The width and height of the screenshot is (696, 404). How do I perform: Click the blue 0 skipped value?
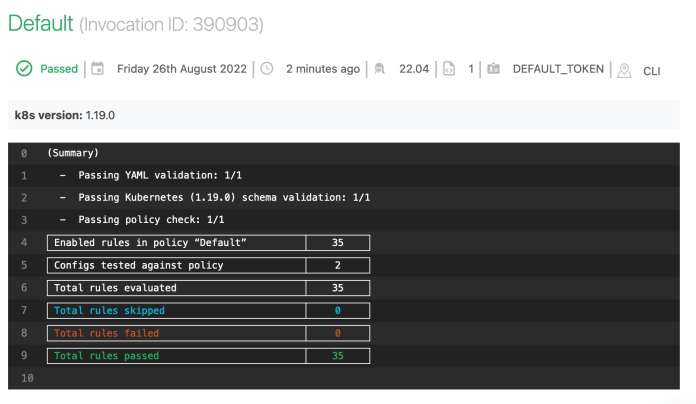(x=338, y=310)
